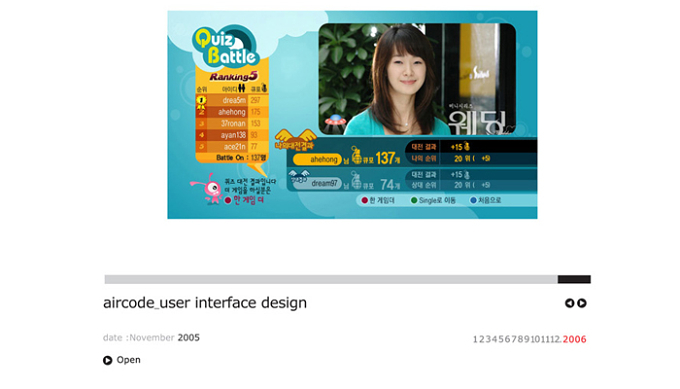The height and width of the screenshot is (389, 680).
Task: Click the play icon beside Open
Action: 108,360
